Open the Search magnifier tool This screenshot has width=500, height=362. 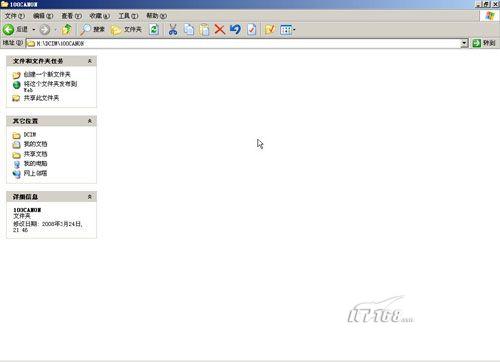[93, 30]
